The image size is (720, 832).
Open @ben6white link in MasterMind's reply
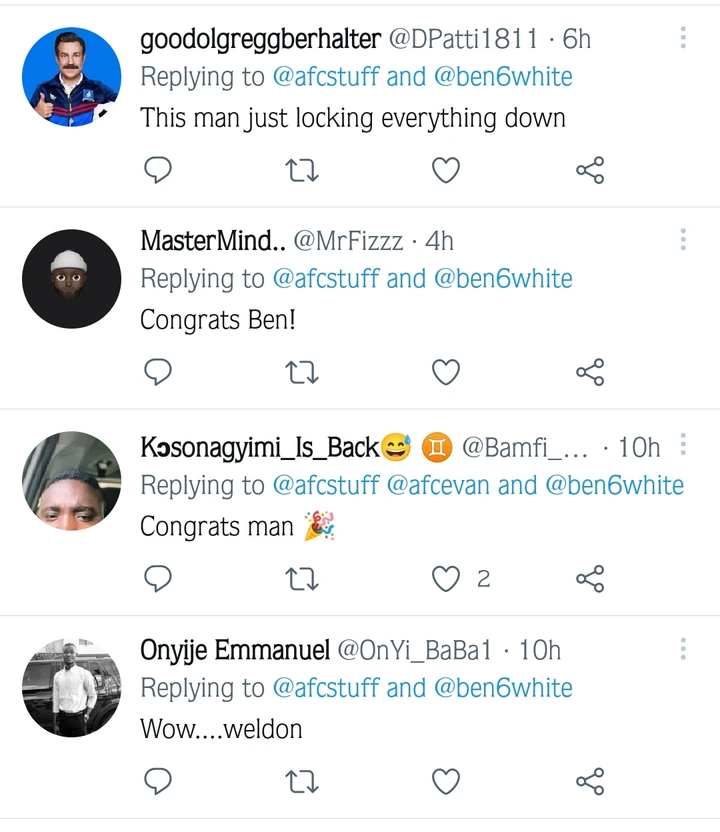[503, 279]
